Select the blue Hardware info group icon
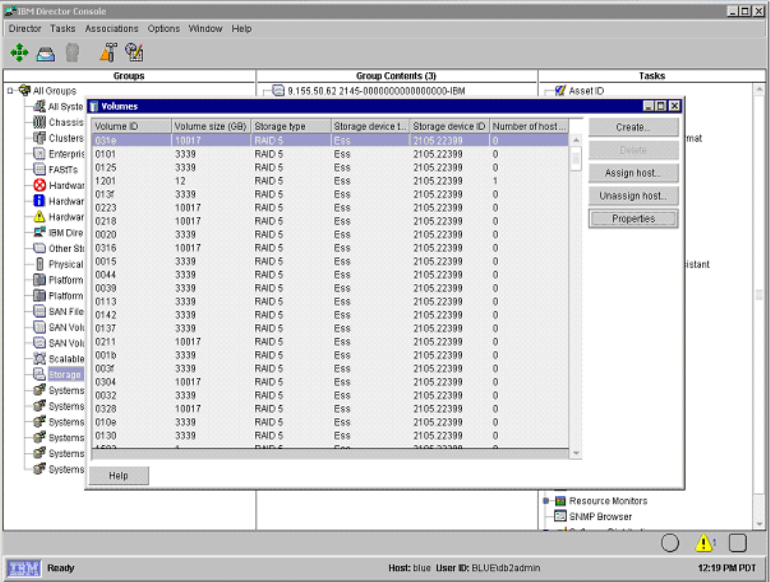 [x=39, y=201]
